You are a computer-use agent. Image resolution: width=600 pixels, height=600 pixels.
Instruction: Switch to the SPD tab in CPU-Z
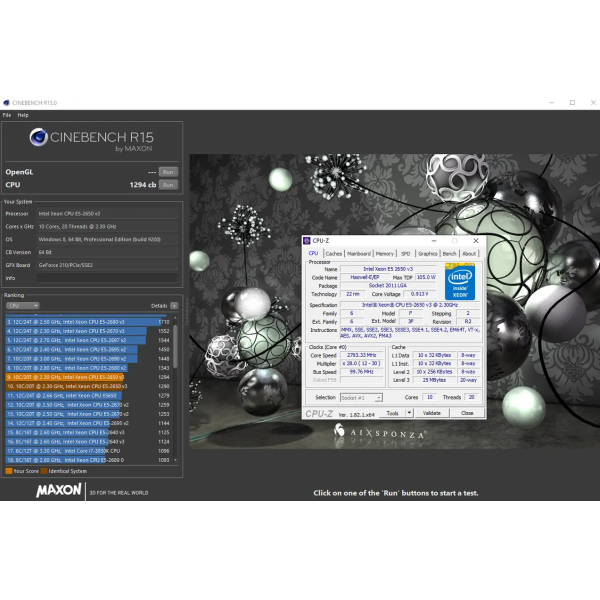coord(406,254)
